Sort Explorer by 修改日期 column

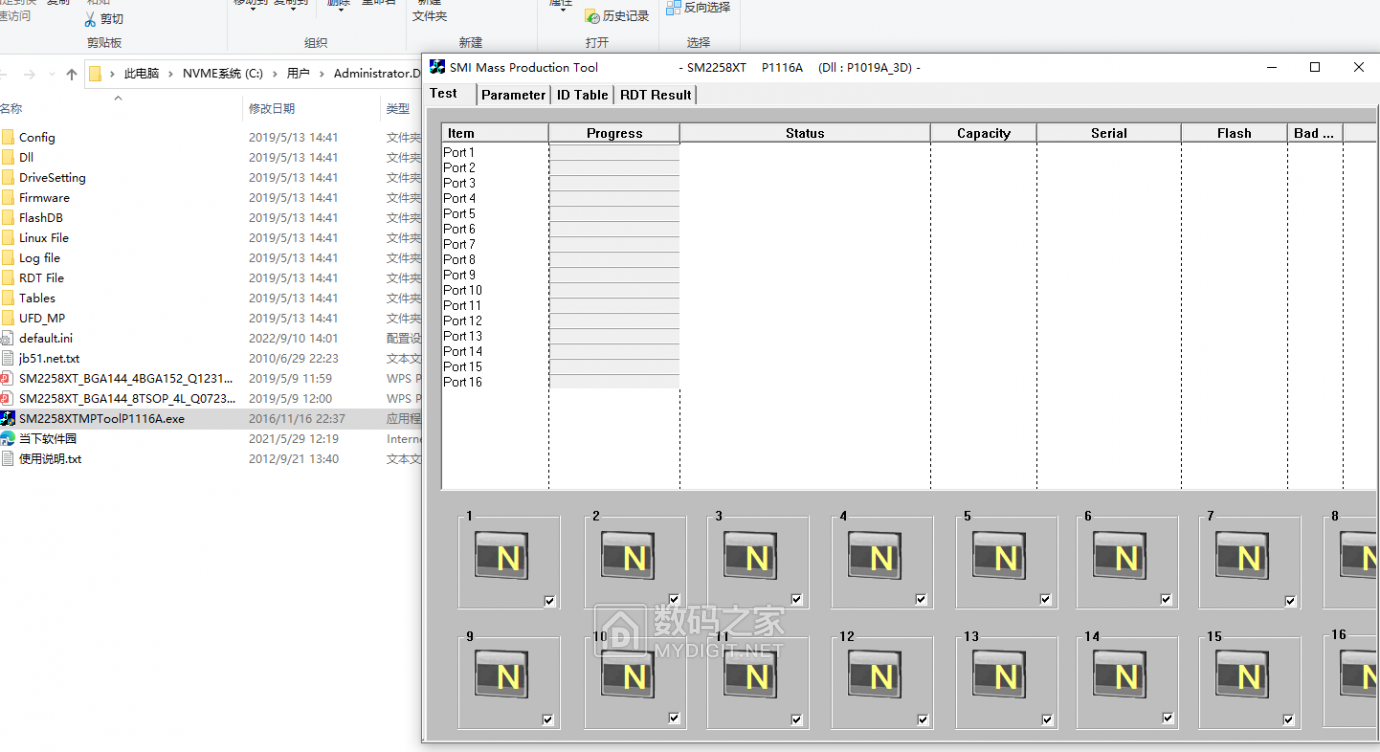[x=272, y=108]
